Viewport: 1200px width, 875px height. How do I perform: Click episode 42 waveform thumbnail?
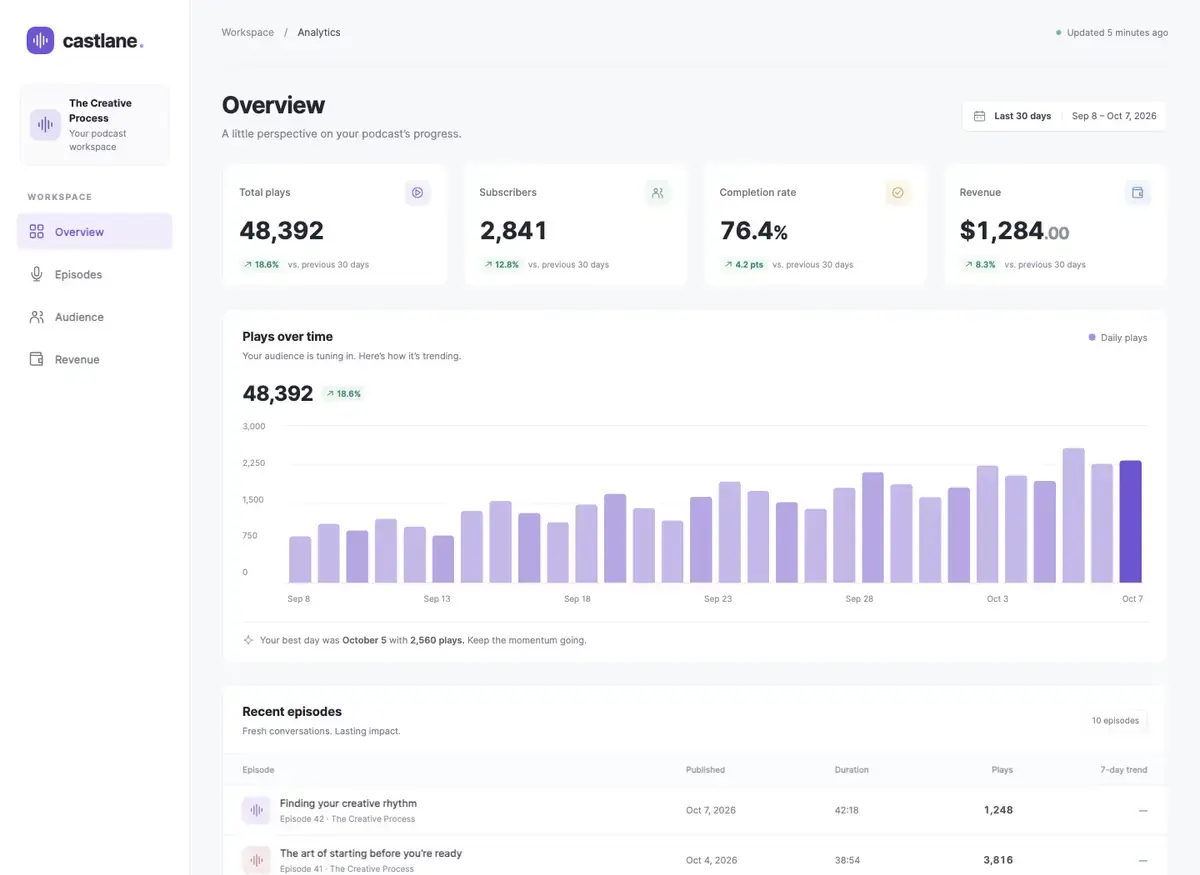(x=256, y=810)
